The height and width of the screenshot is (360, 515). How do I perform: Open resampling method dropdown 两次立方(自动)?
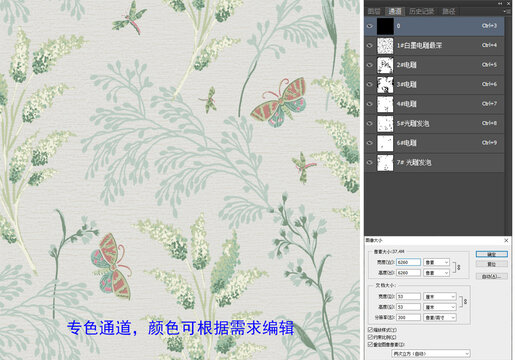click(431, 353)
